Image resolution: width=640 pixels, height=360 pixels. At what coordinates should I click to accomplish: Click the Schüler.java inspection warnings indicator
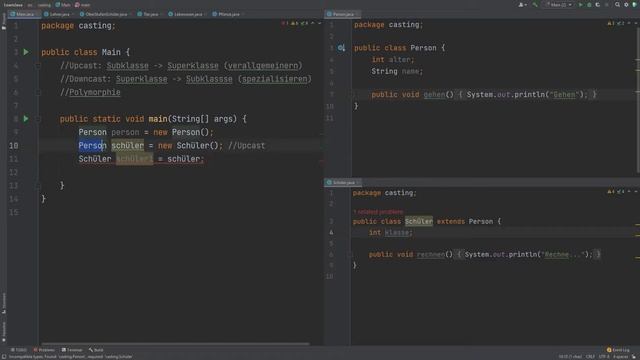616,191
